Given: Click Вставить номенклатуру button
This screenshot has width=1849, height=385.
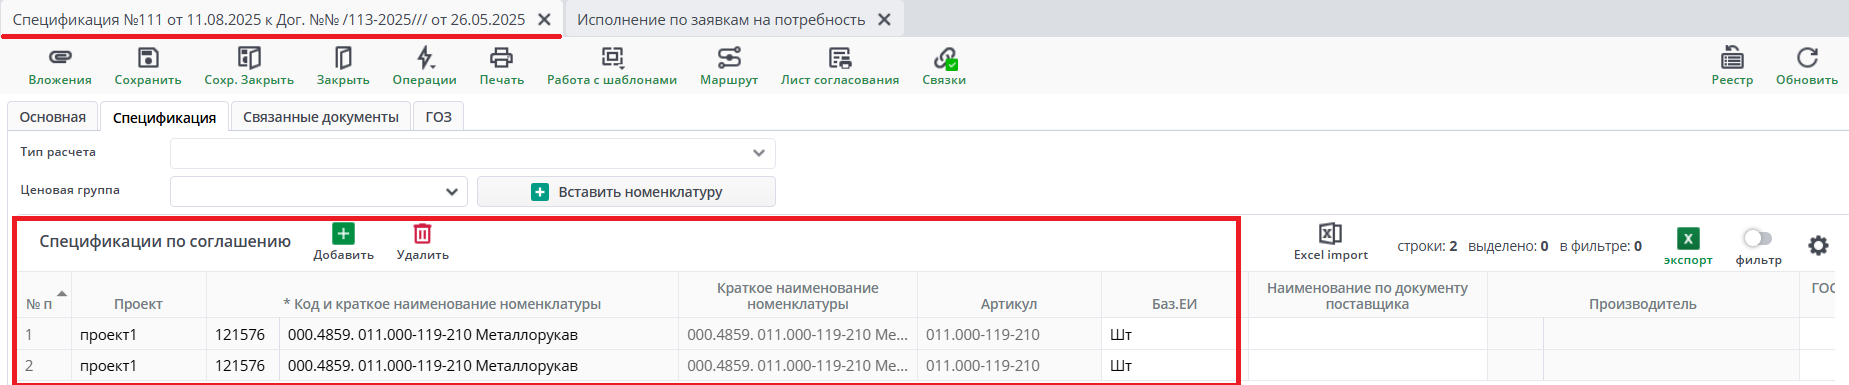Looking at the screenshot, I should pyautogui.click(x=626, y=191).
